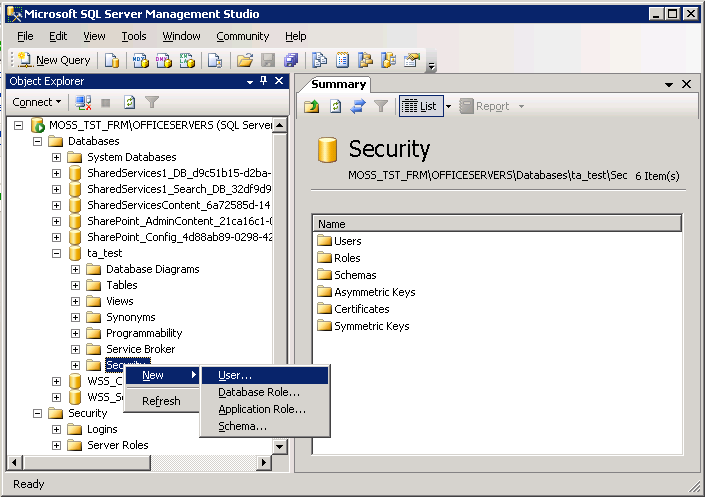Close the Summary tab
705x497 pixels.
pyautogui.click(x=686, y=84)
